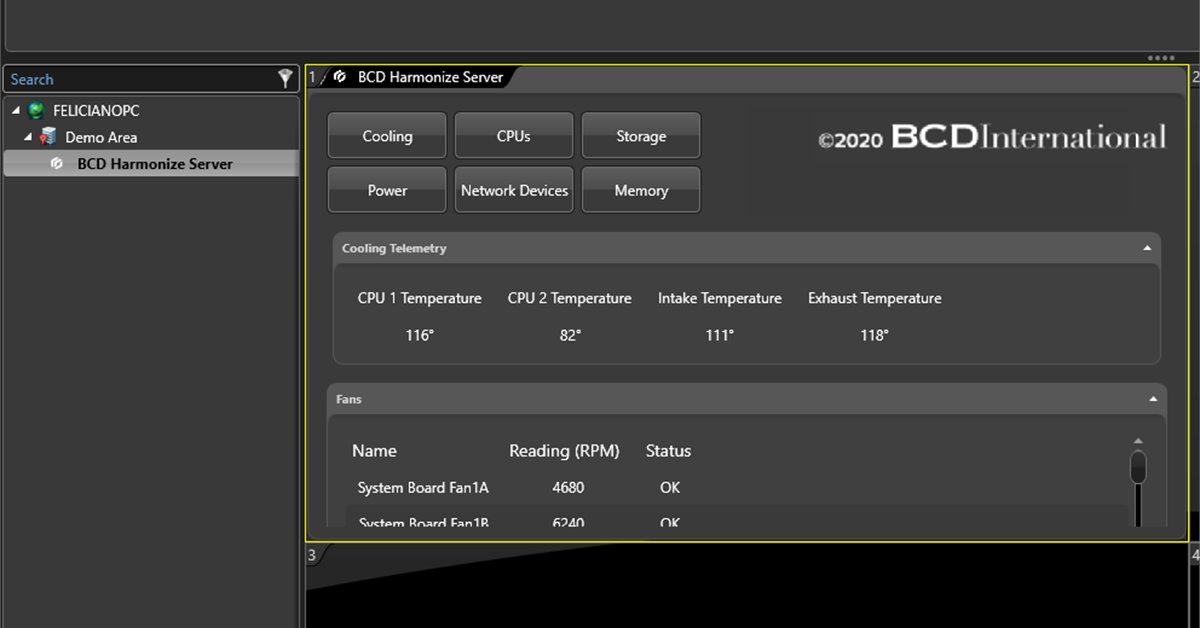Open the Power section button
The height and width of the screenshot is (628, 1200).
387,190
